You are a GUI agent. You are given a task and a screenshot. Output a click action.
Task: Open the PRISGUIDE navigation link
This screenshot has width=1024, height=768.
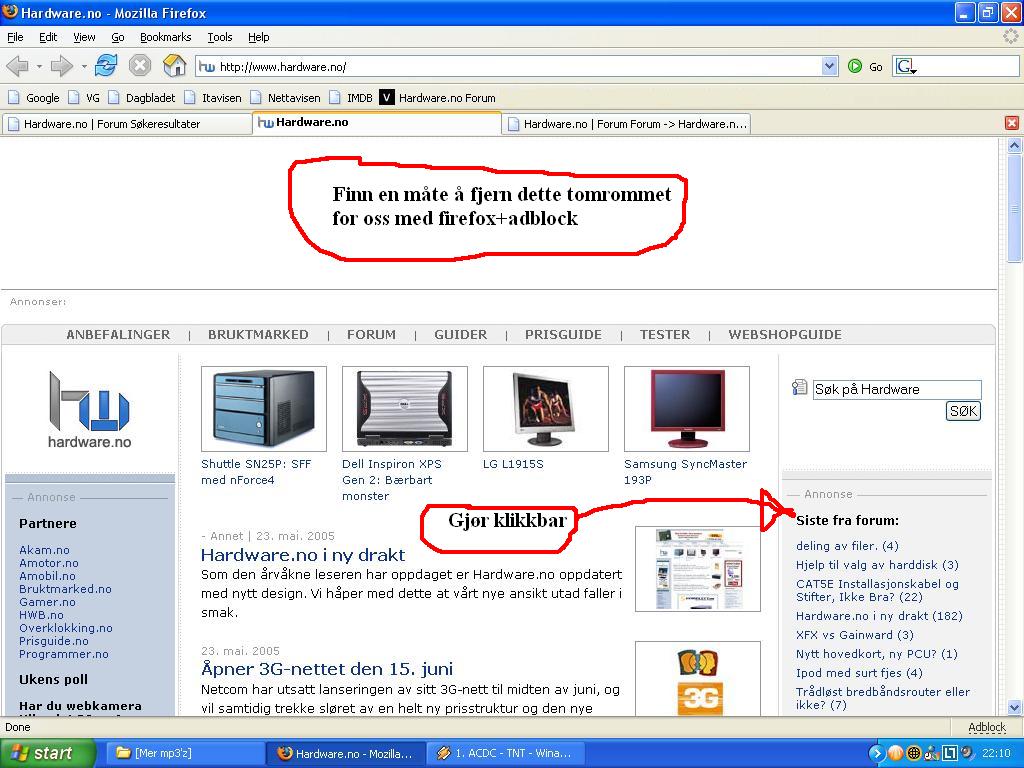(564, 334)
